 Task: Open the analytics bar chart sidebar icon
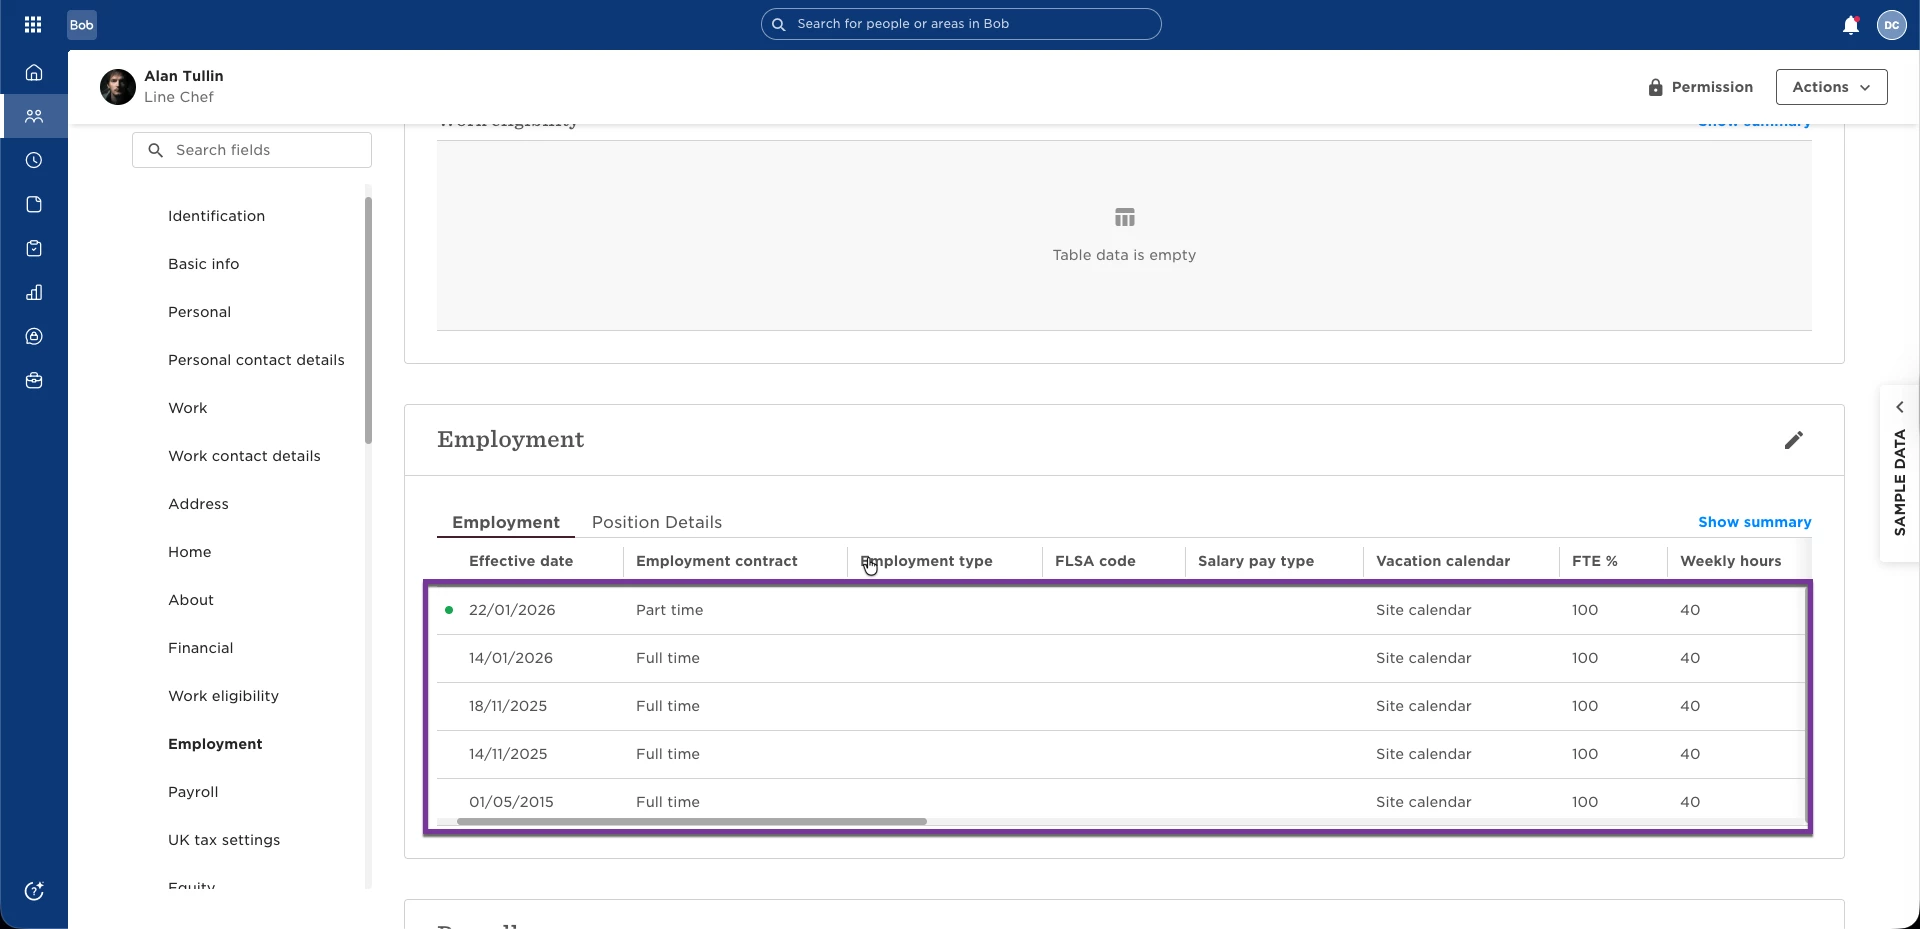34,292
